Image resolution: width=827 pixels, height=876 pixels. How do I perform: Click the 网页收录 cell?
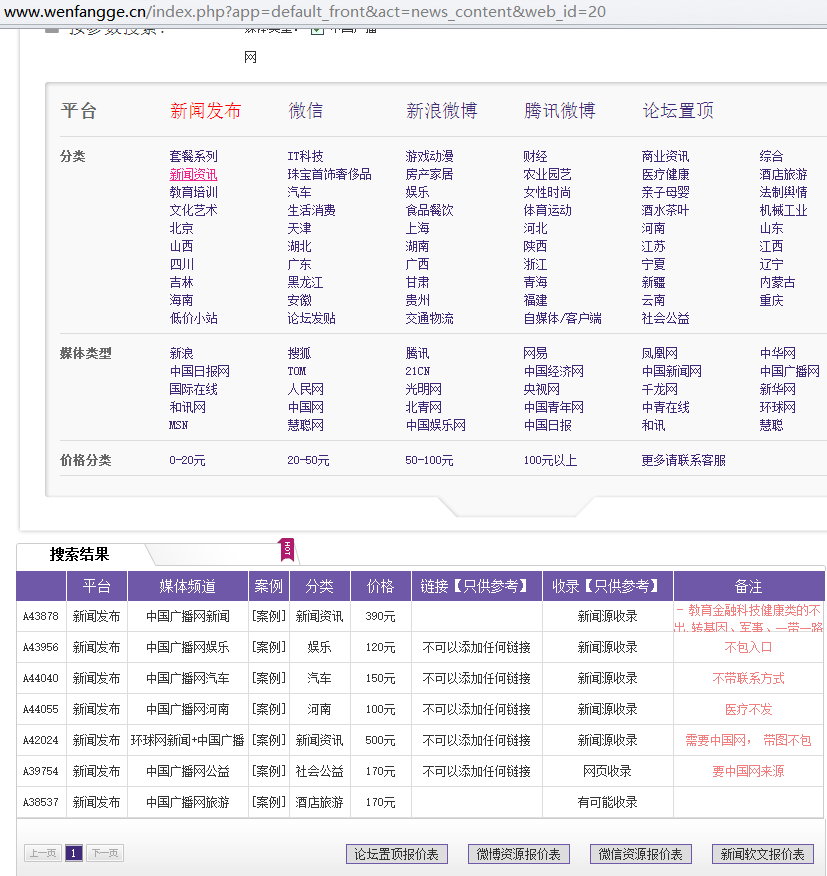click(x=607, y=772)
